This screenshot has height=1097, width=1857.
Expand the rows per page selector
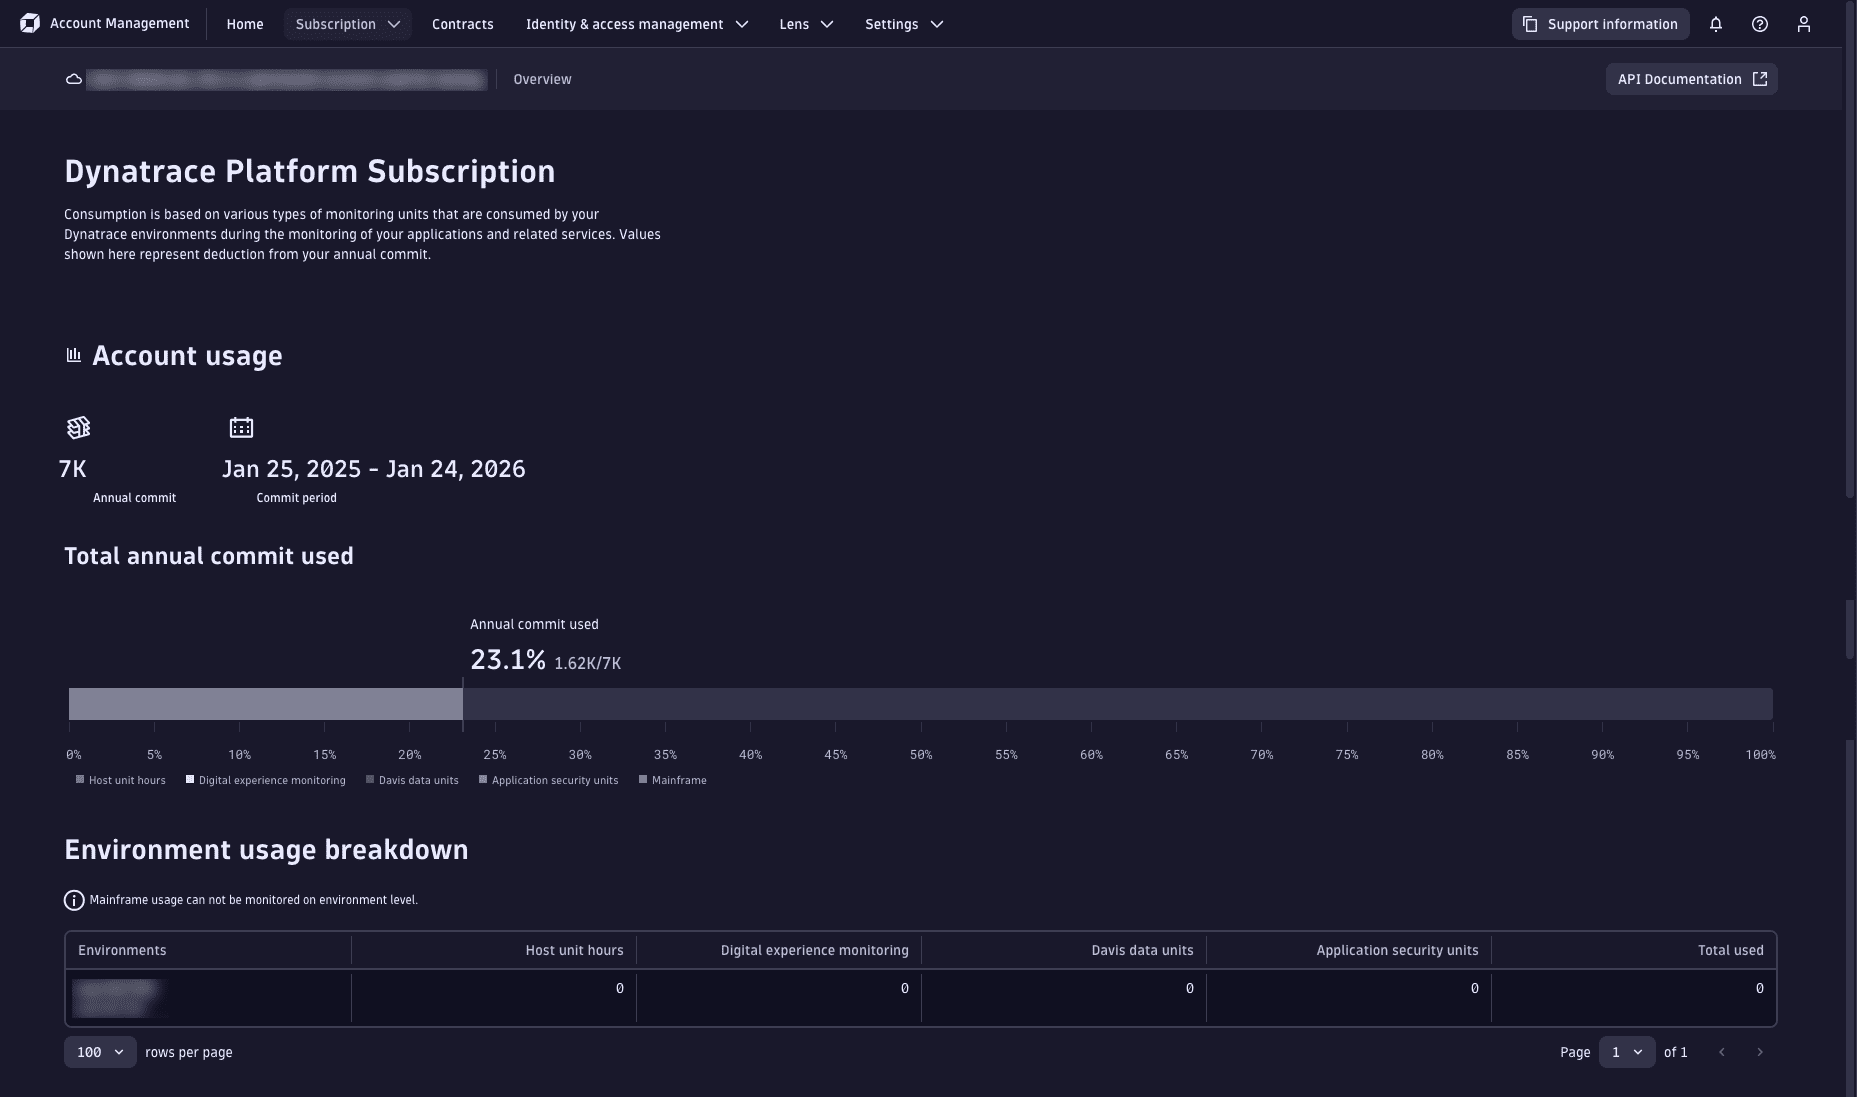click(x=99, y=1052)
